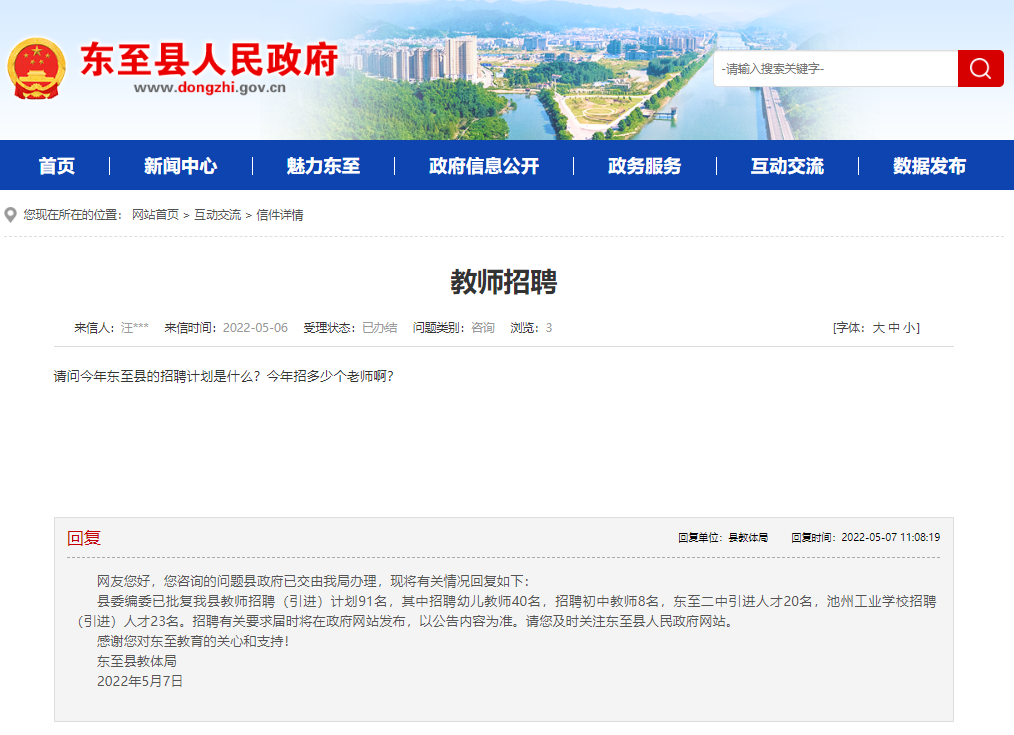The image size is (1014, 735).
Task: Open the 首页 navigation tab
Action: pos(57,166)
